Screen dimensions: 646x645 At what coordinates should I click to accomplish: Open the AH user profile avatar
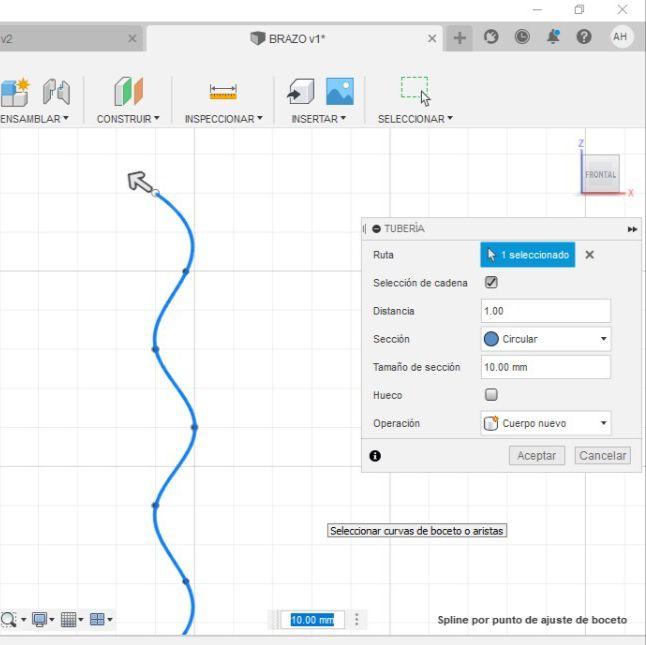pyautogui.click(x=620, y=37)
